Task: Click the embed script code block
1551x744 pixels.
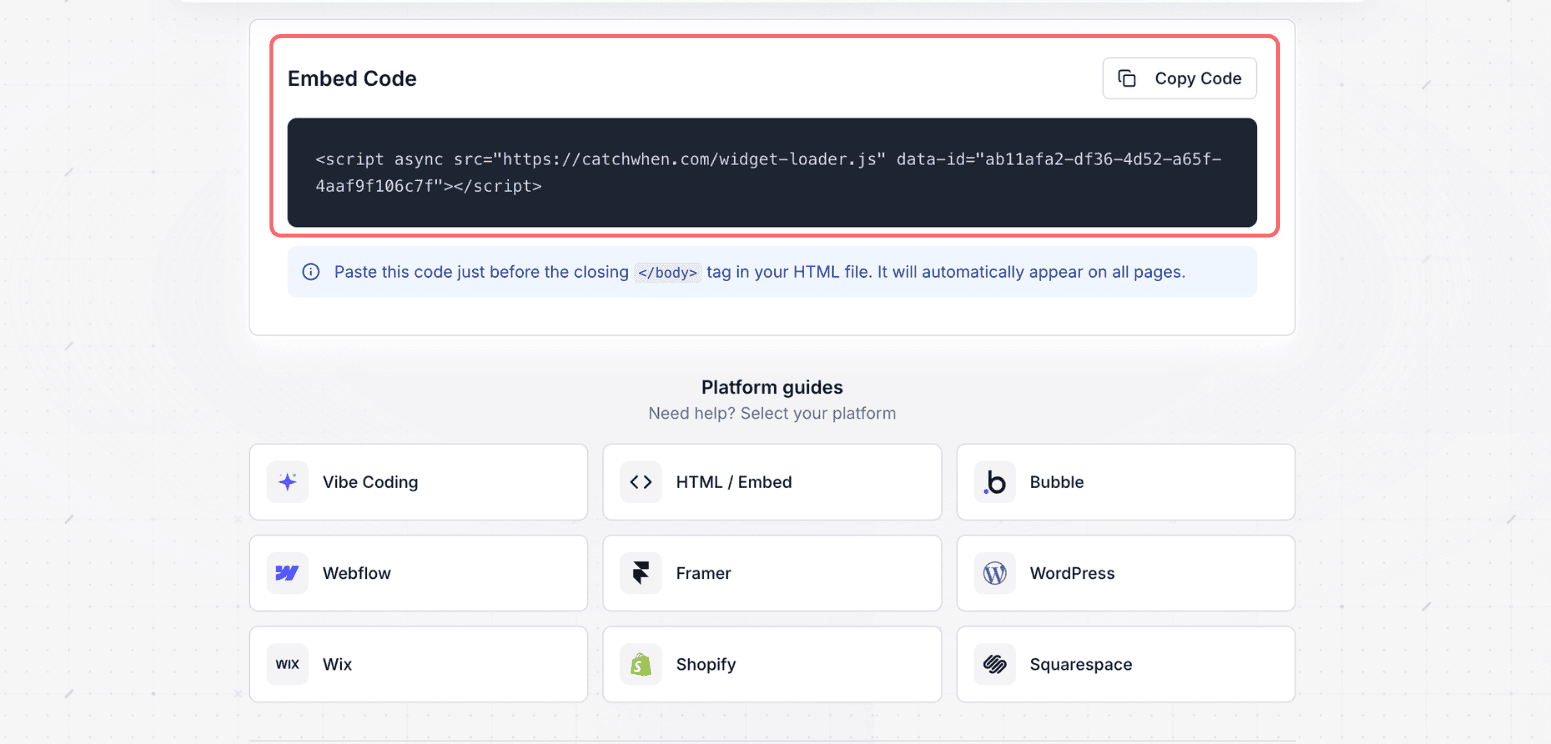Action: tap(772, 173)
